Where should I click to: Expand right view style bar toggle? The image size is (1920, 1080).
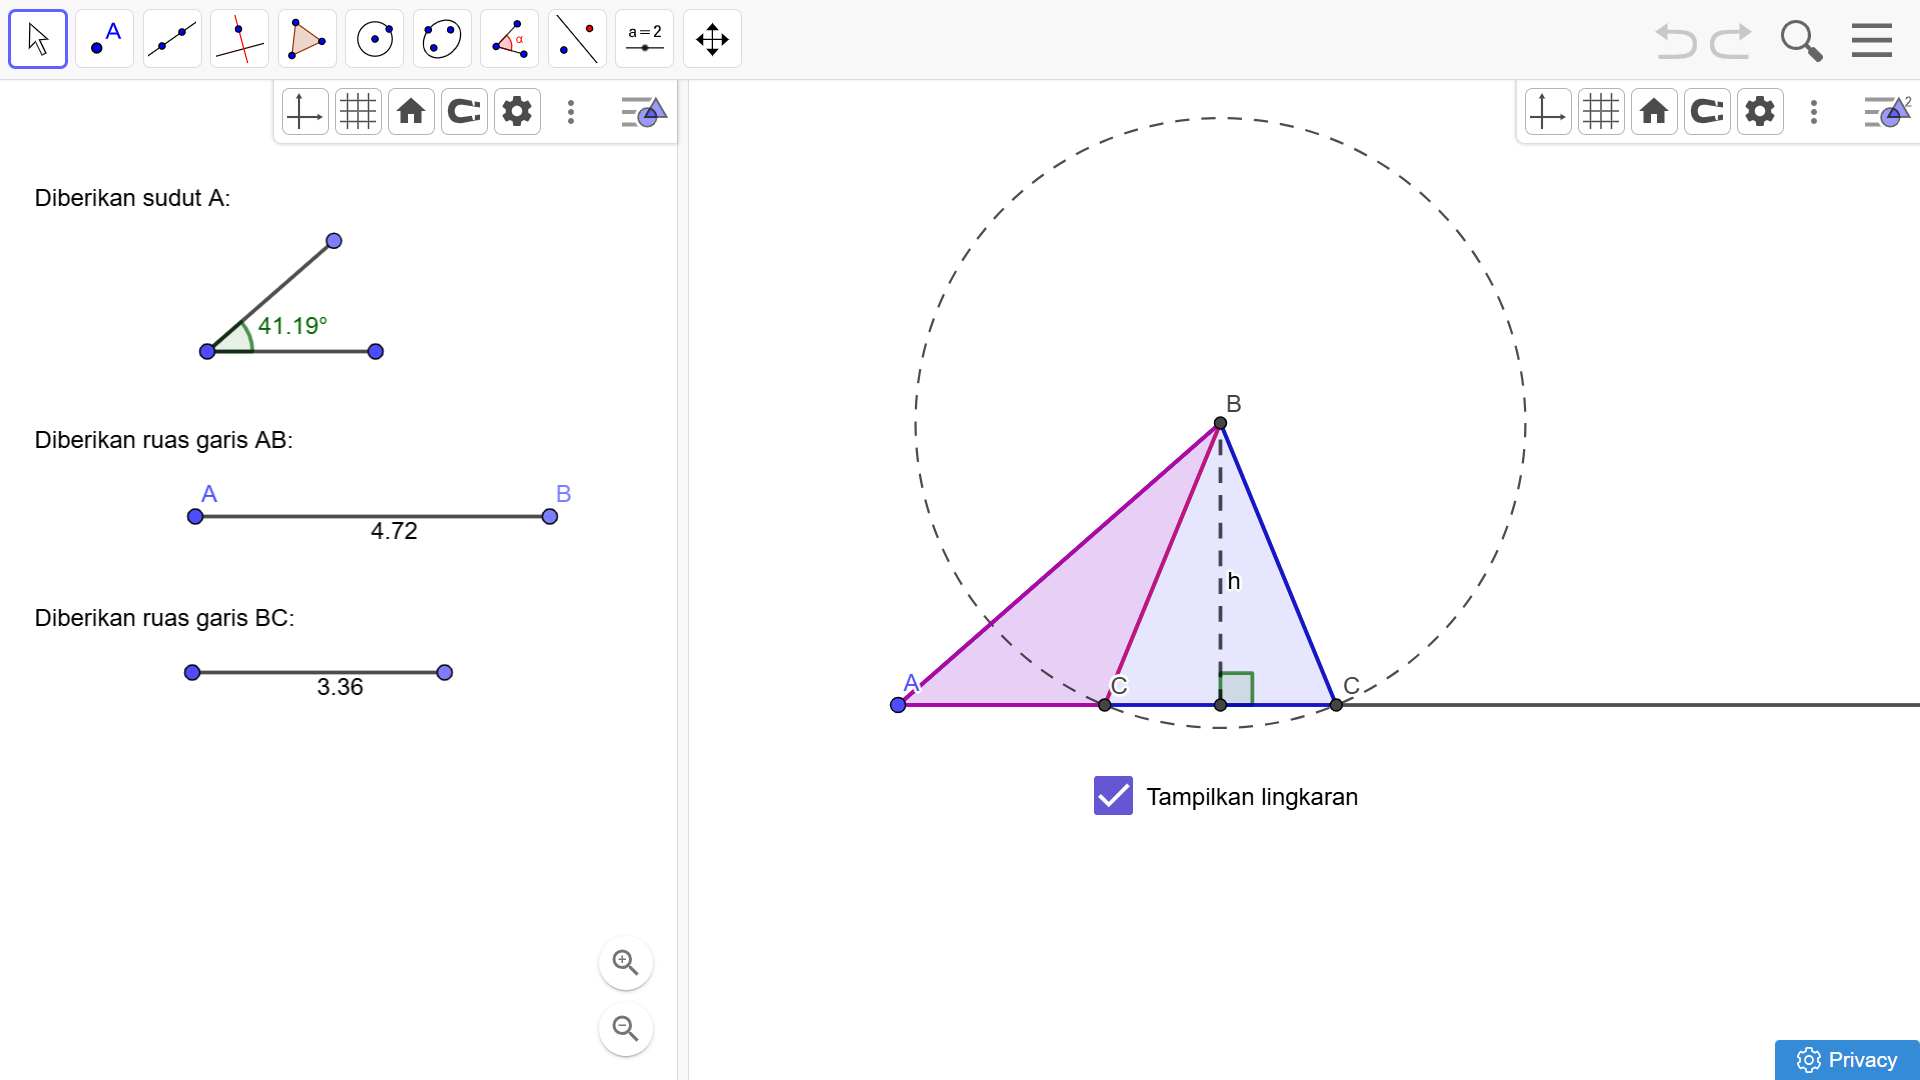pos(1886,112)
